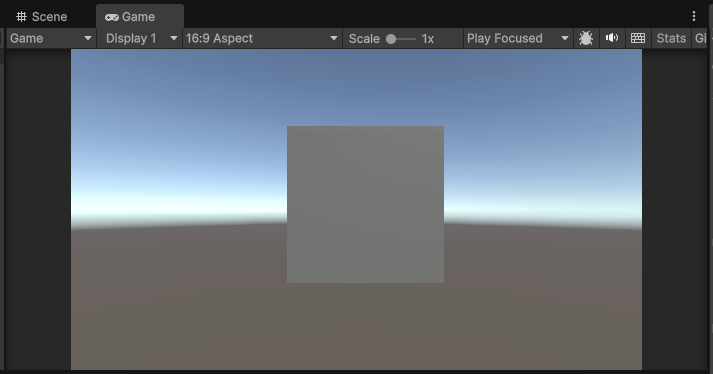Click the Scale slider handle
The height and width of the screenshot is (374, 713).
(391, 39)
